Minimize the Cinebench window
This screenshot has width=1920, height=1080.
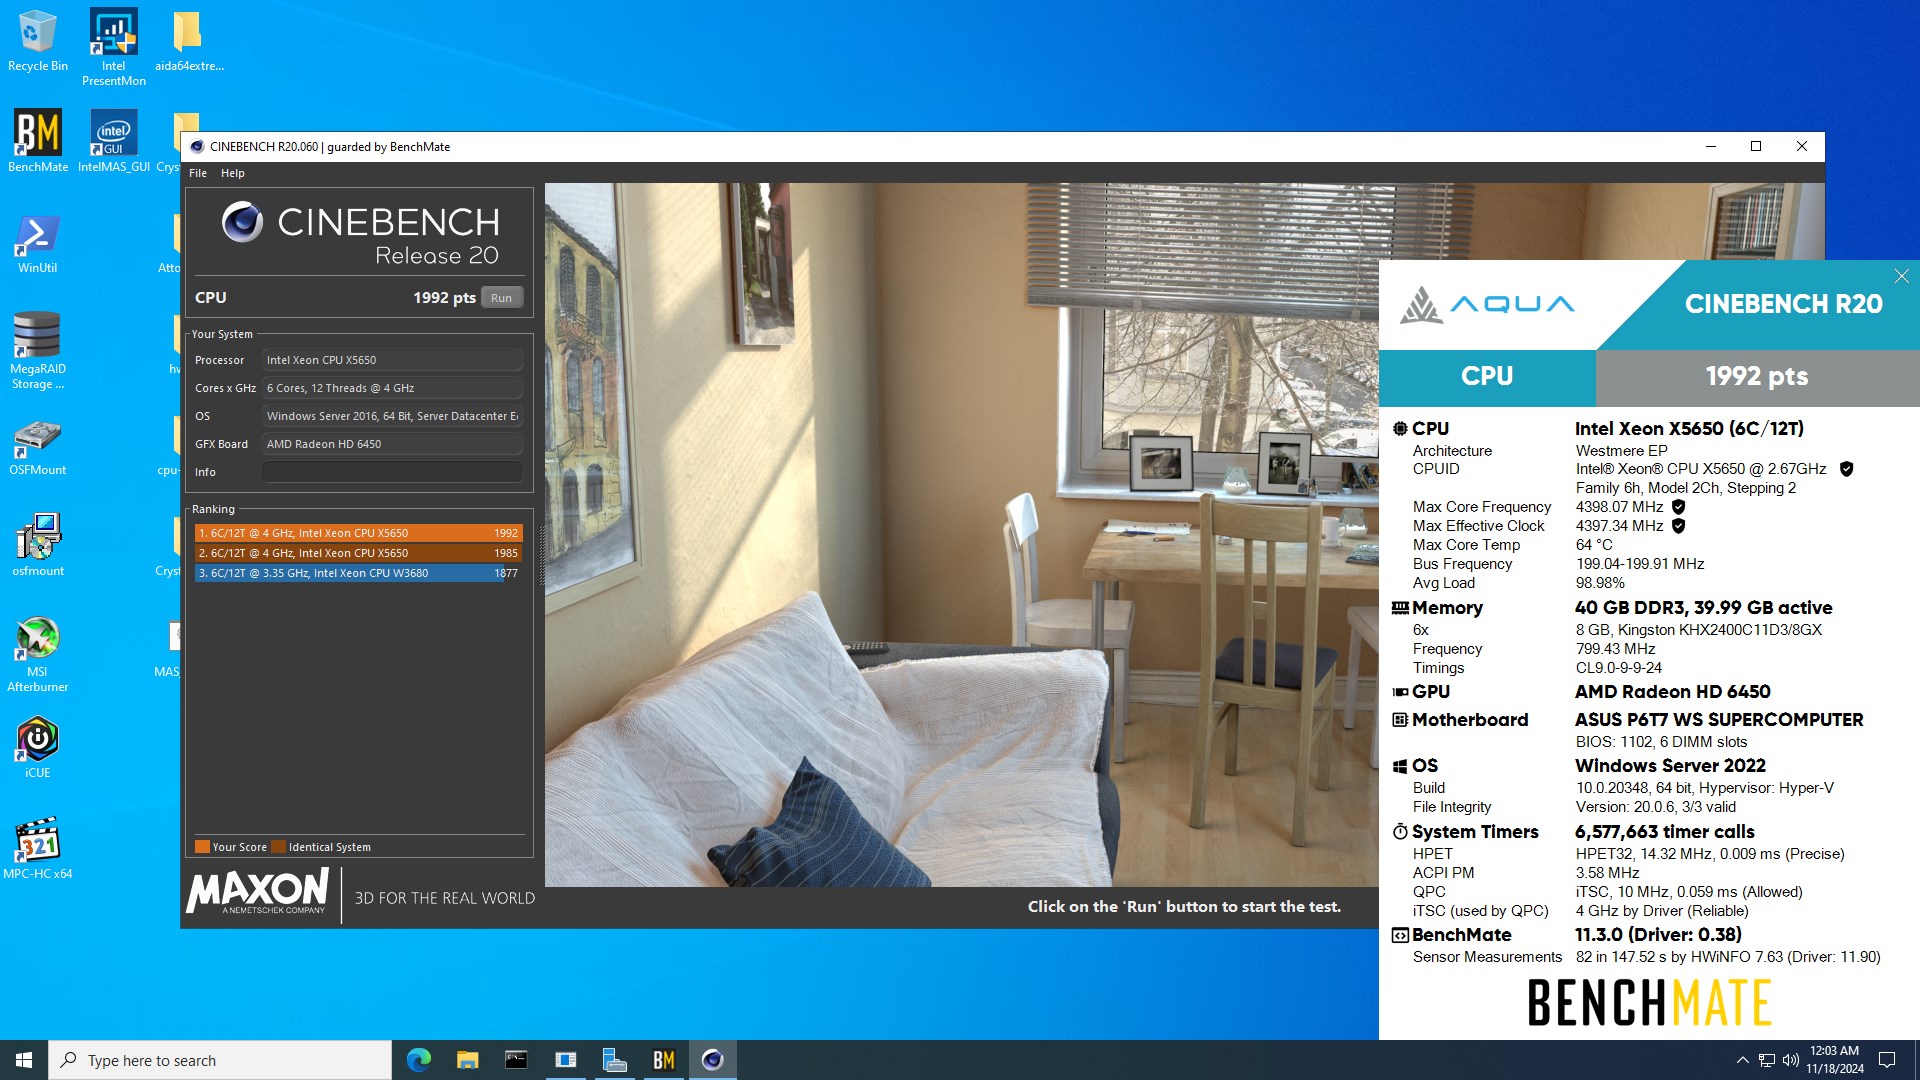(1710, 146)
